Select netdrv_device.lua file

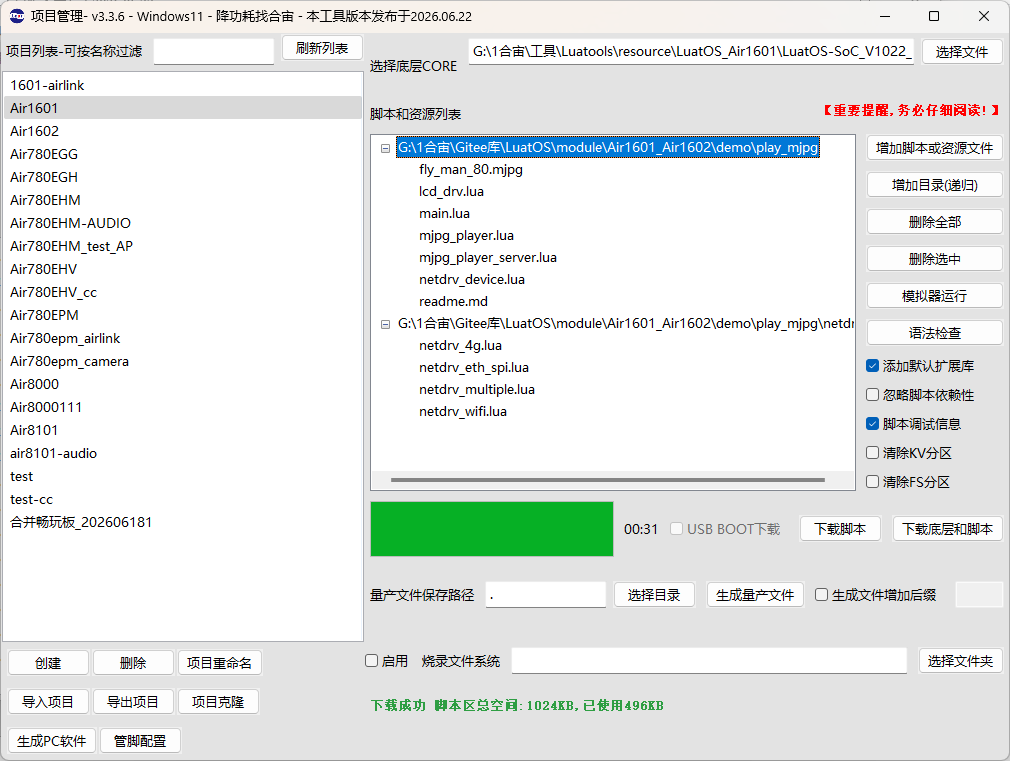(x=472, y=280)
